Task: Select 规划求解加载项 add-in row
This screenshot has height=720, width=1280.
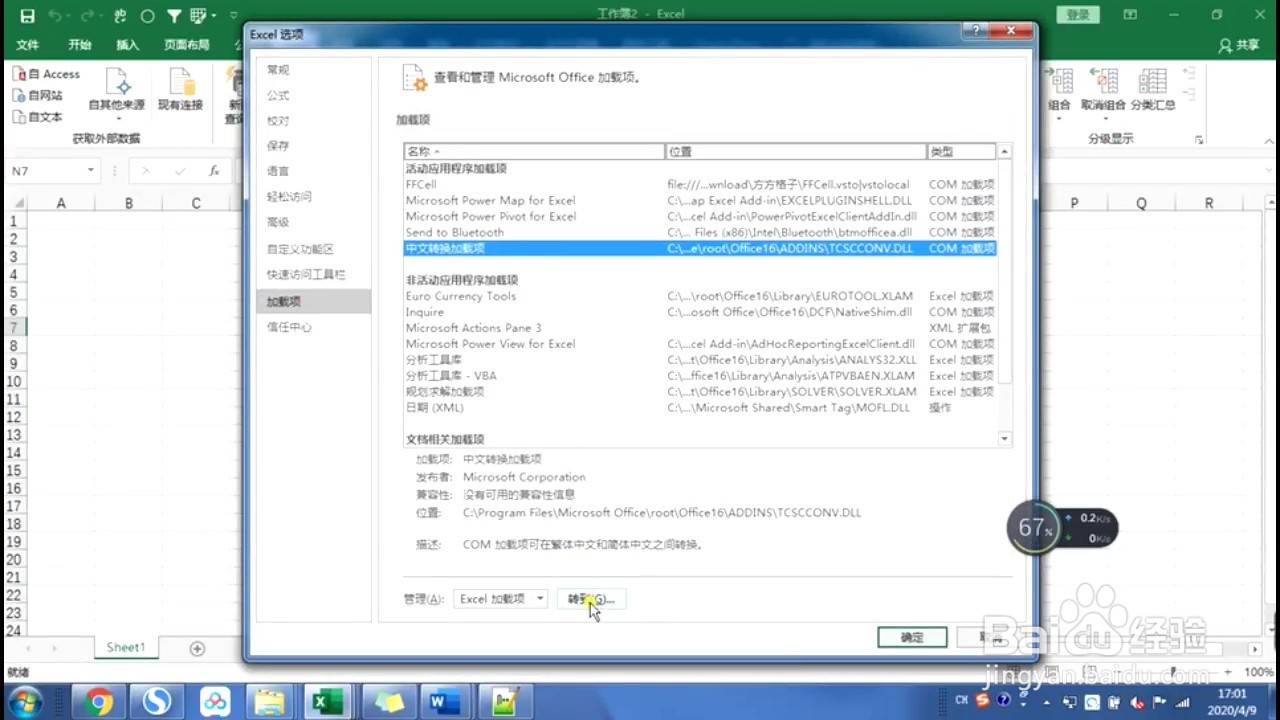Action: [700, 392]
